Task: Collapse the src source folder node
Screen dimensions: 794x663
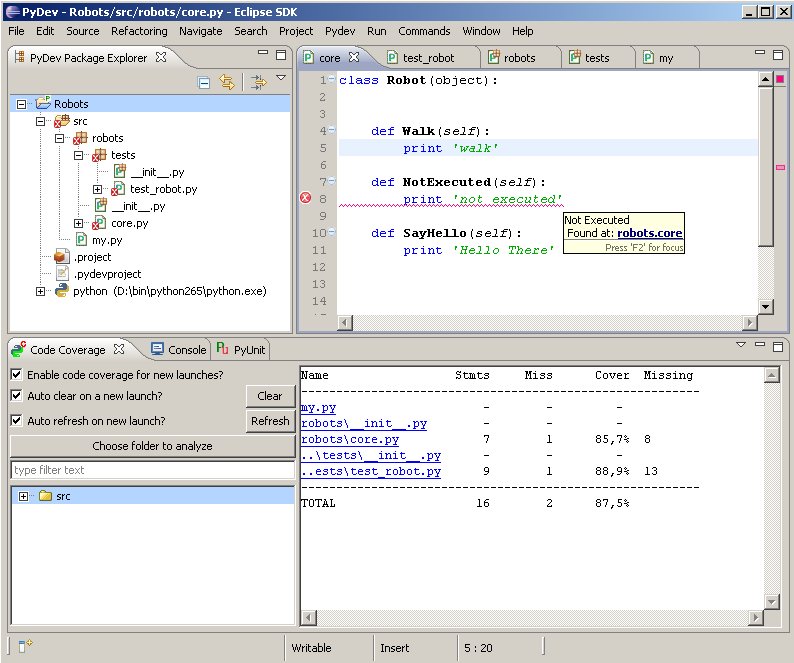Action: [41, 122]
